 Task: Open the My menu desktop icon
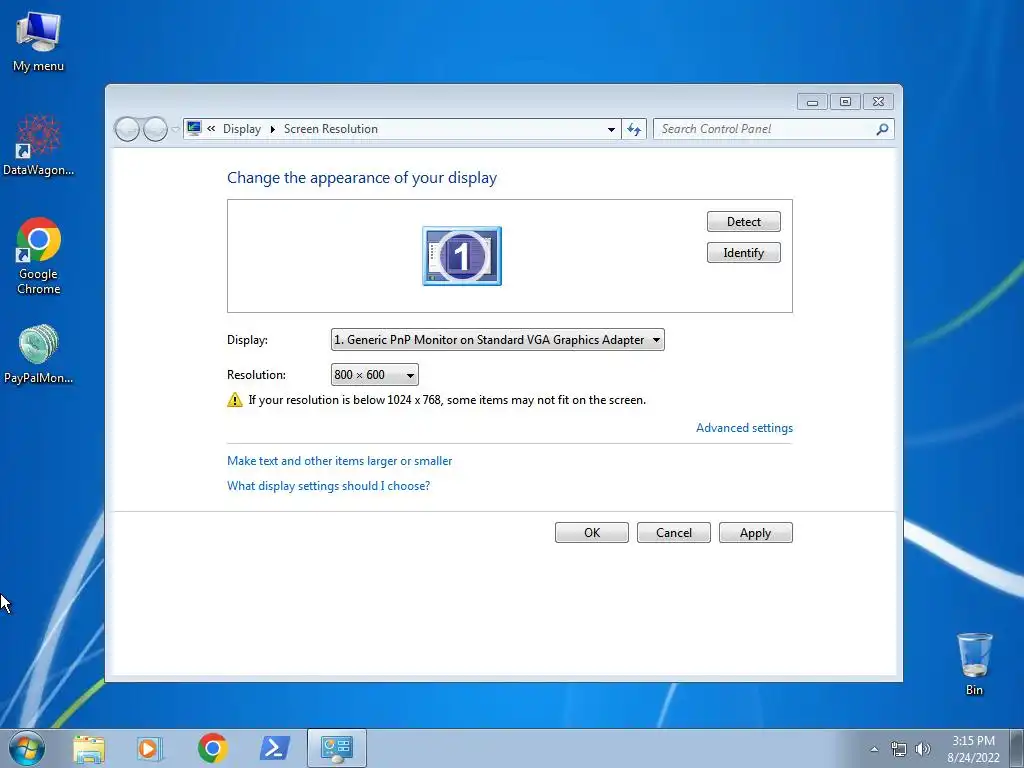tap(38, 42)
